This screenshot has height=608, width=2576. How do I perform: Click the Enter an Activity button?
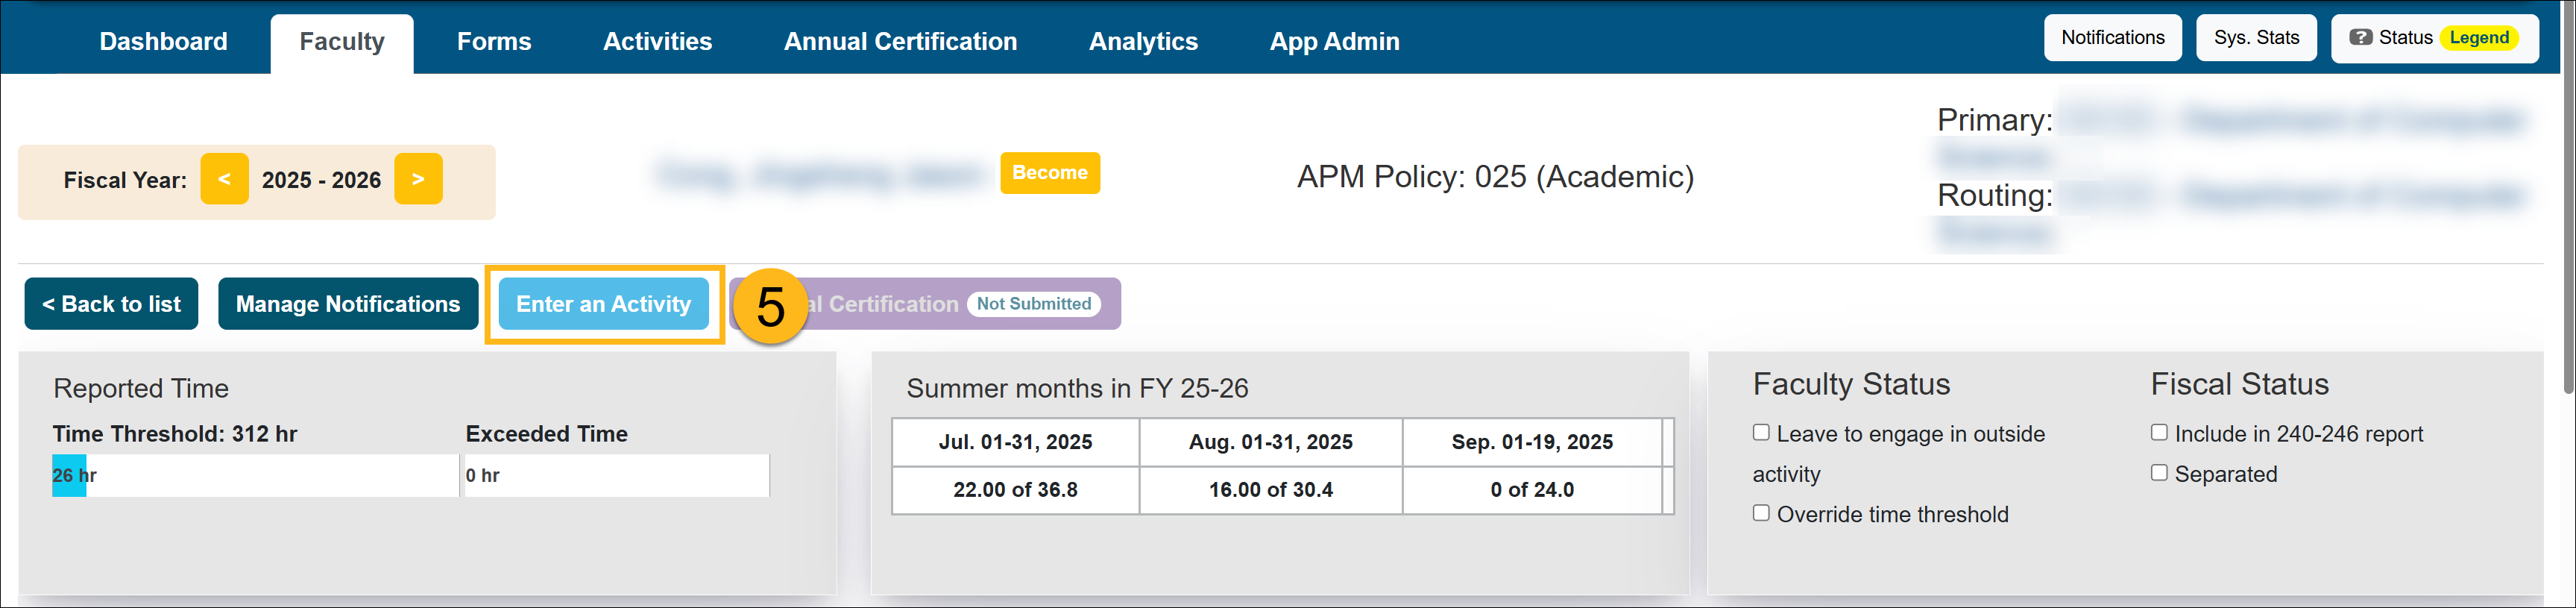click(603, 304)
